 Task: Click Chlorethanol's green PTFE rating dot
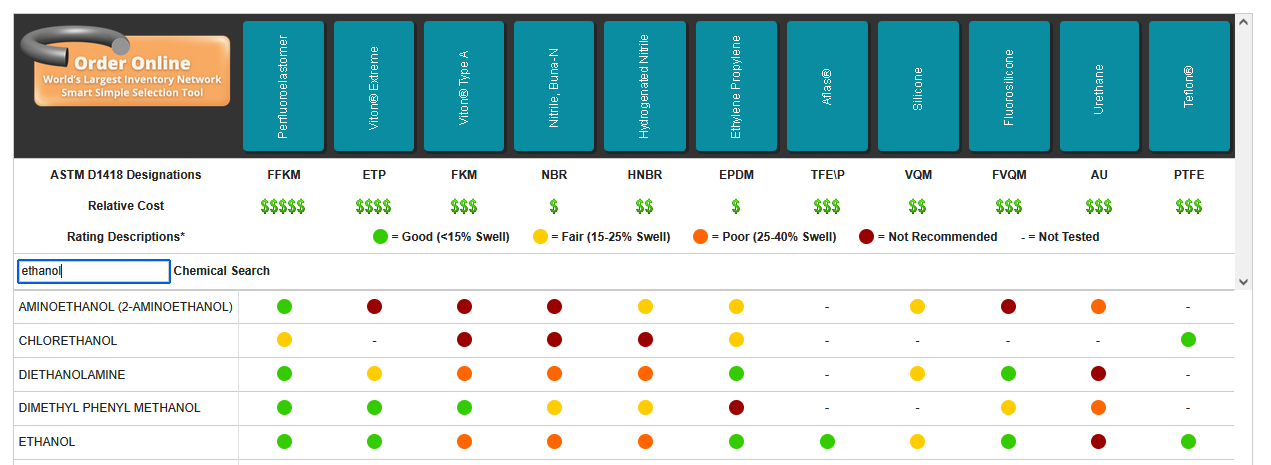pyautogui.click(x=1189, y=340)
